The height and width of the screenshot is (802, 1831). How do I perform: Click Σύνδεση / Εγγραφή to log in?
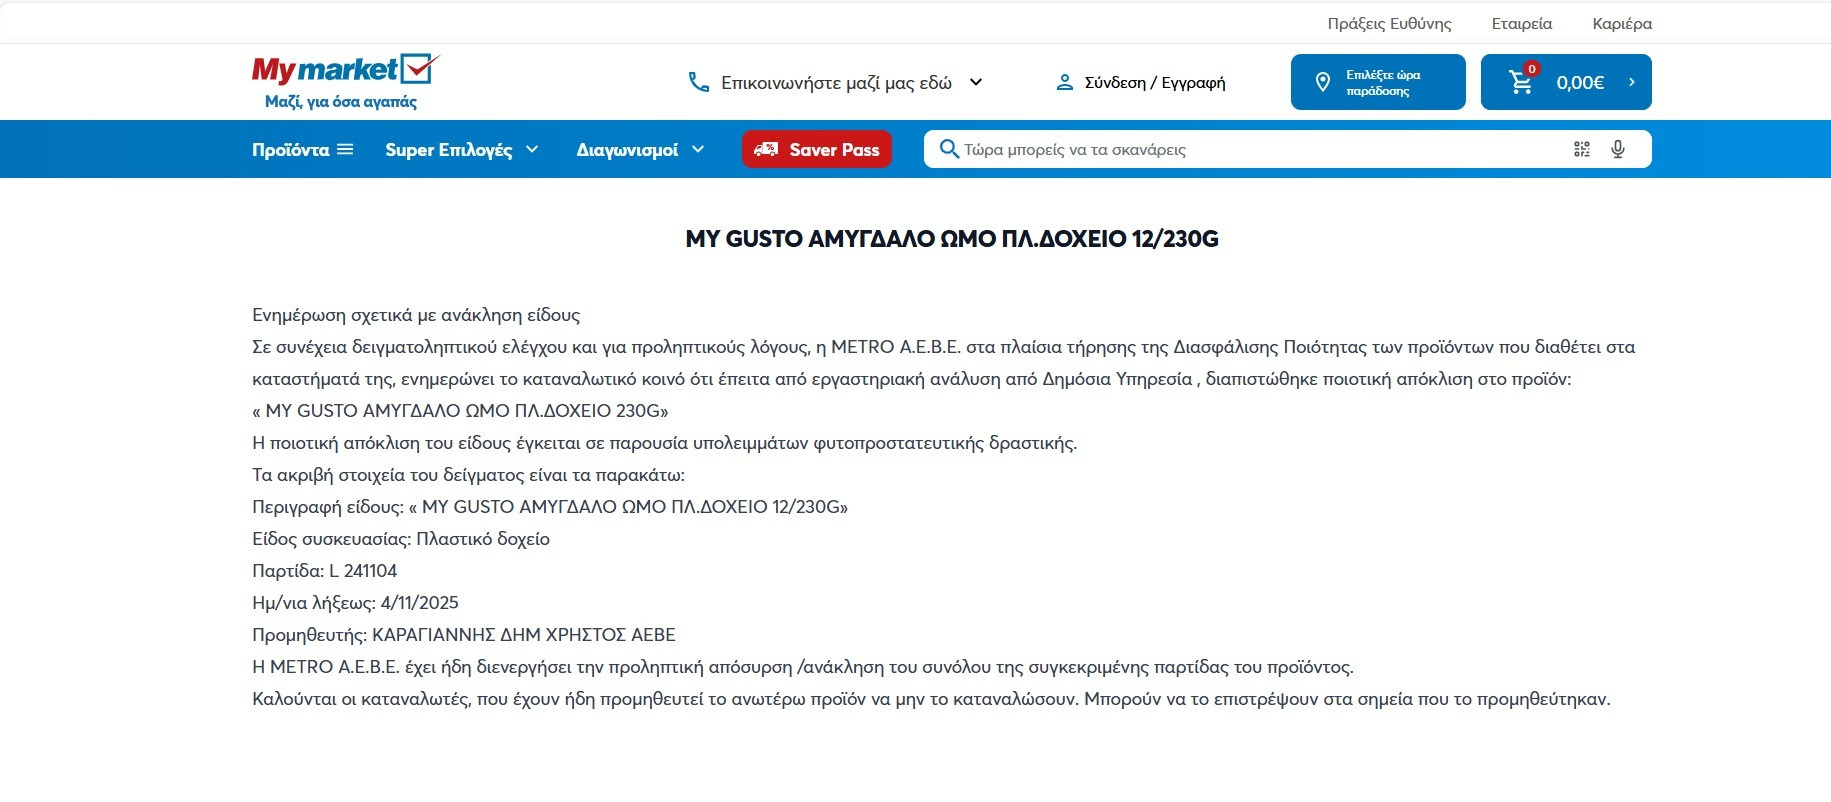coord(1155,82)
